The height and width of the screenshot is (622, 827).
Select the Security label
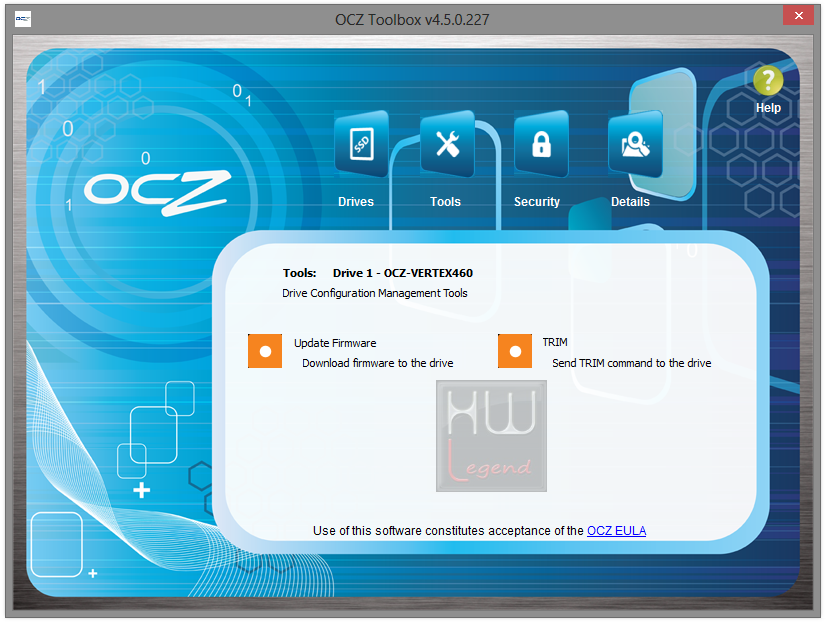coord(537,202)
